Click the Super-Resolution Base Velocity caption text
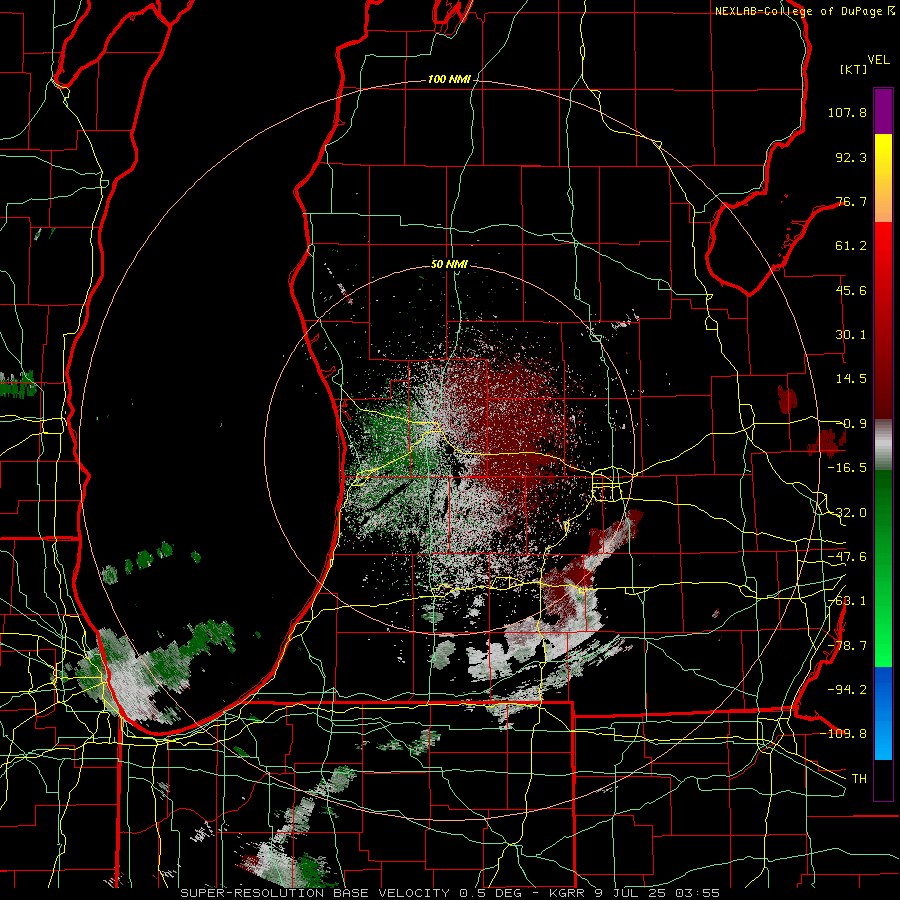The height and width of the screenshot is (900, 900). tap(315, 893)
